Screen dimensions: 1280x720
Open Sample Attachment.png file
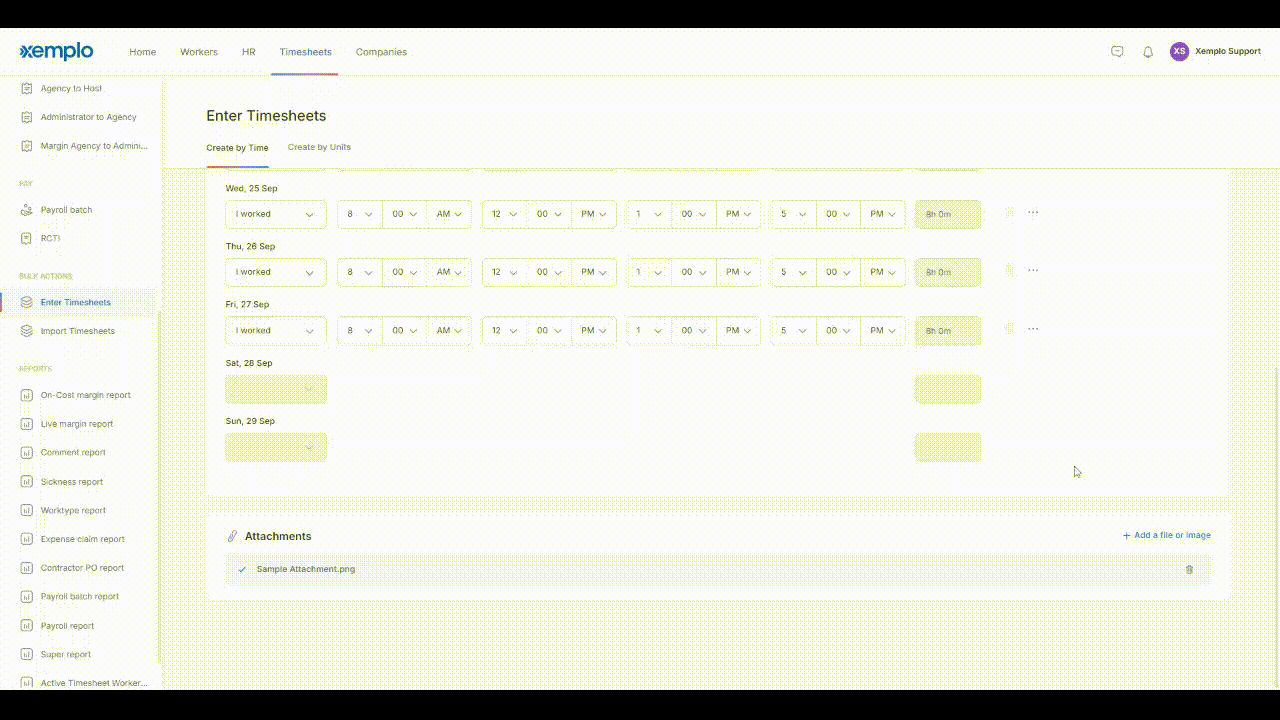click(306, 569)
